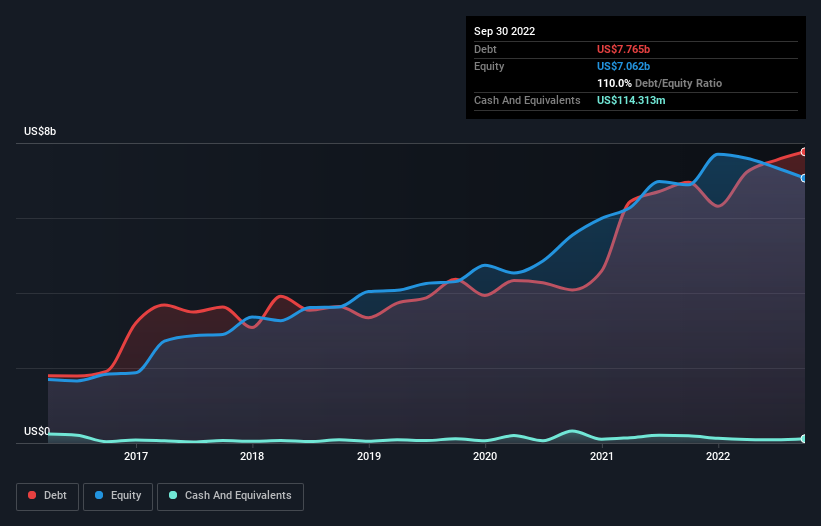This screenshot has height=526, width=821.
Task: Click the 2020 x-axis label
Action: [485, 456]
